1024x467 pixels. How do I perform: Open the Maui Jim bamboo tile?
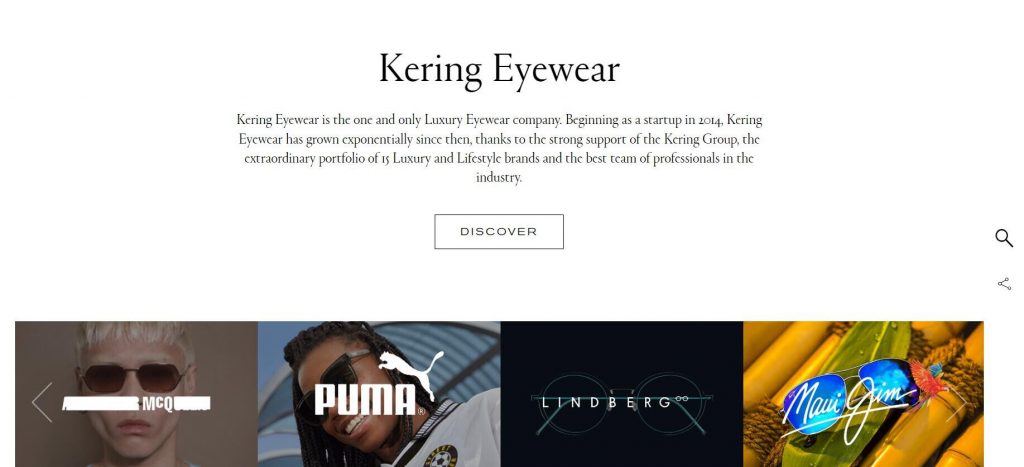(x=863, y=394)
